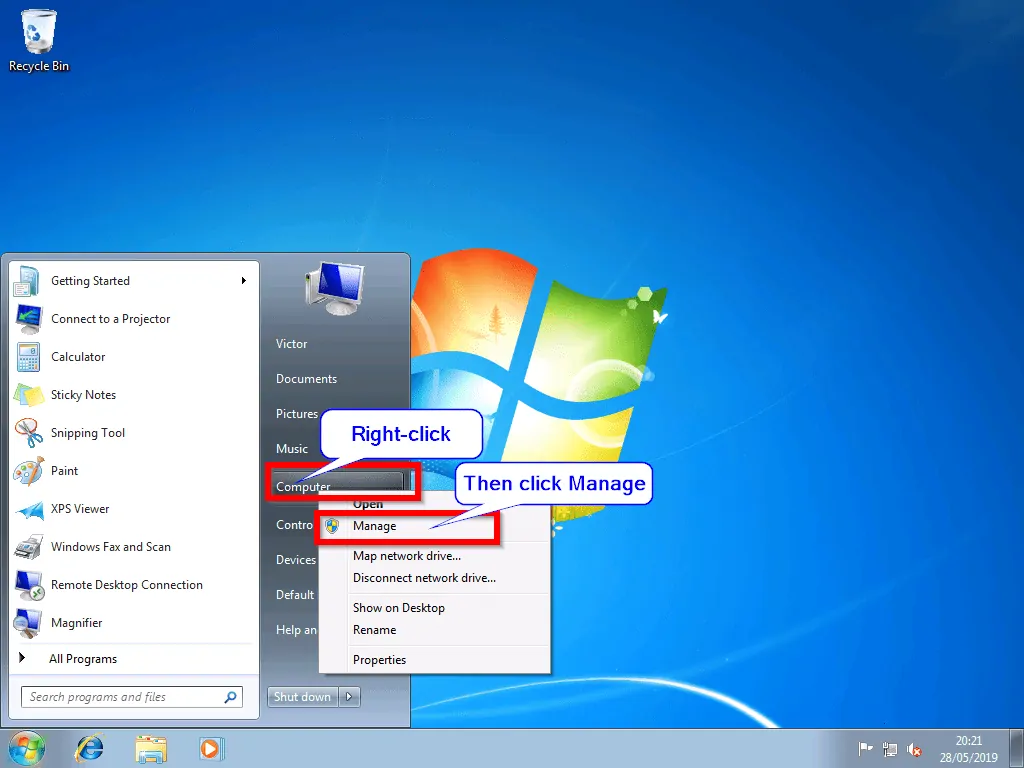Viewport: 1024px width, 768px height.
Task: Click the Action Center flag icon
Action: click(x=865, y=748)
